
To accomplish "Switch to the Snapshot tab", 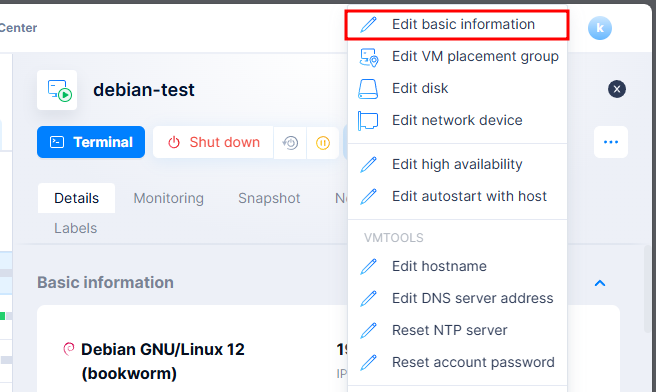I will coord(269,198).
